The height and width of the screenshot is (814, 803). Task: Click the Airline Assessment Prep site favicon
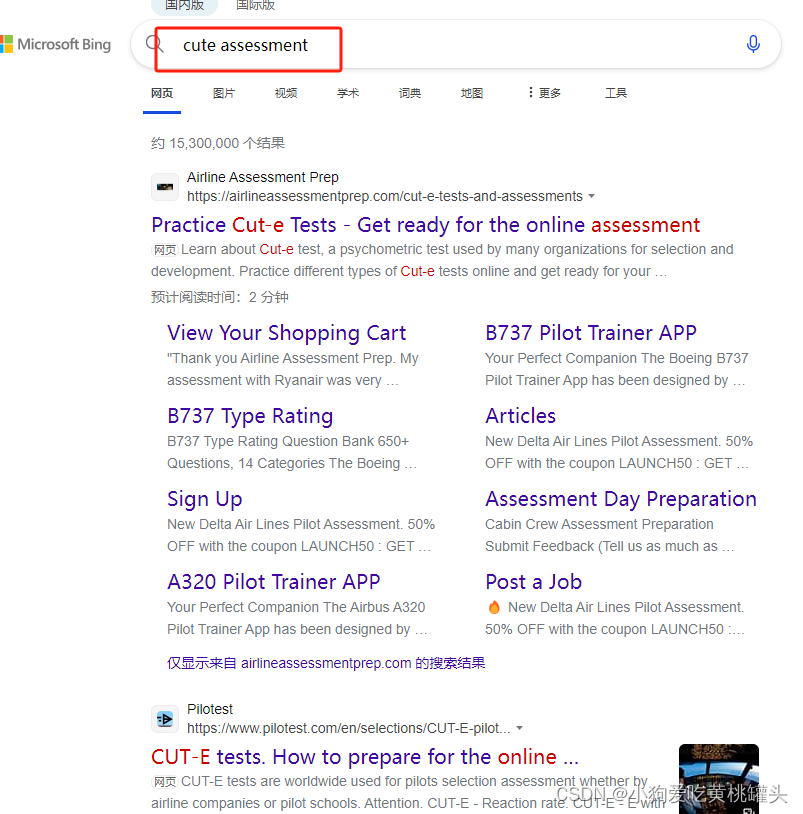click(165, 187)
